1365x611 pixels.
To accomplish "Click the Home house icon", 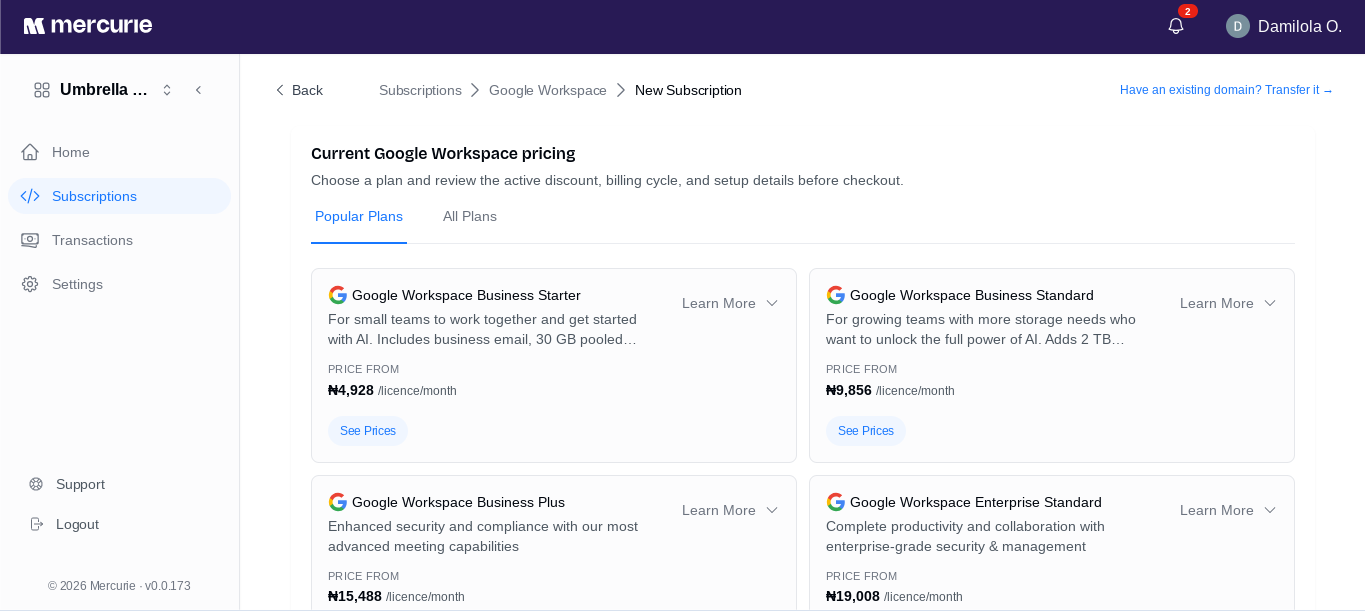I will click(x=30, y=152).
